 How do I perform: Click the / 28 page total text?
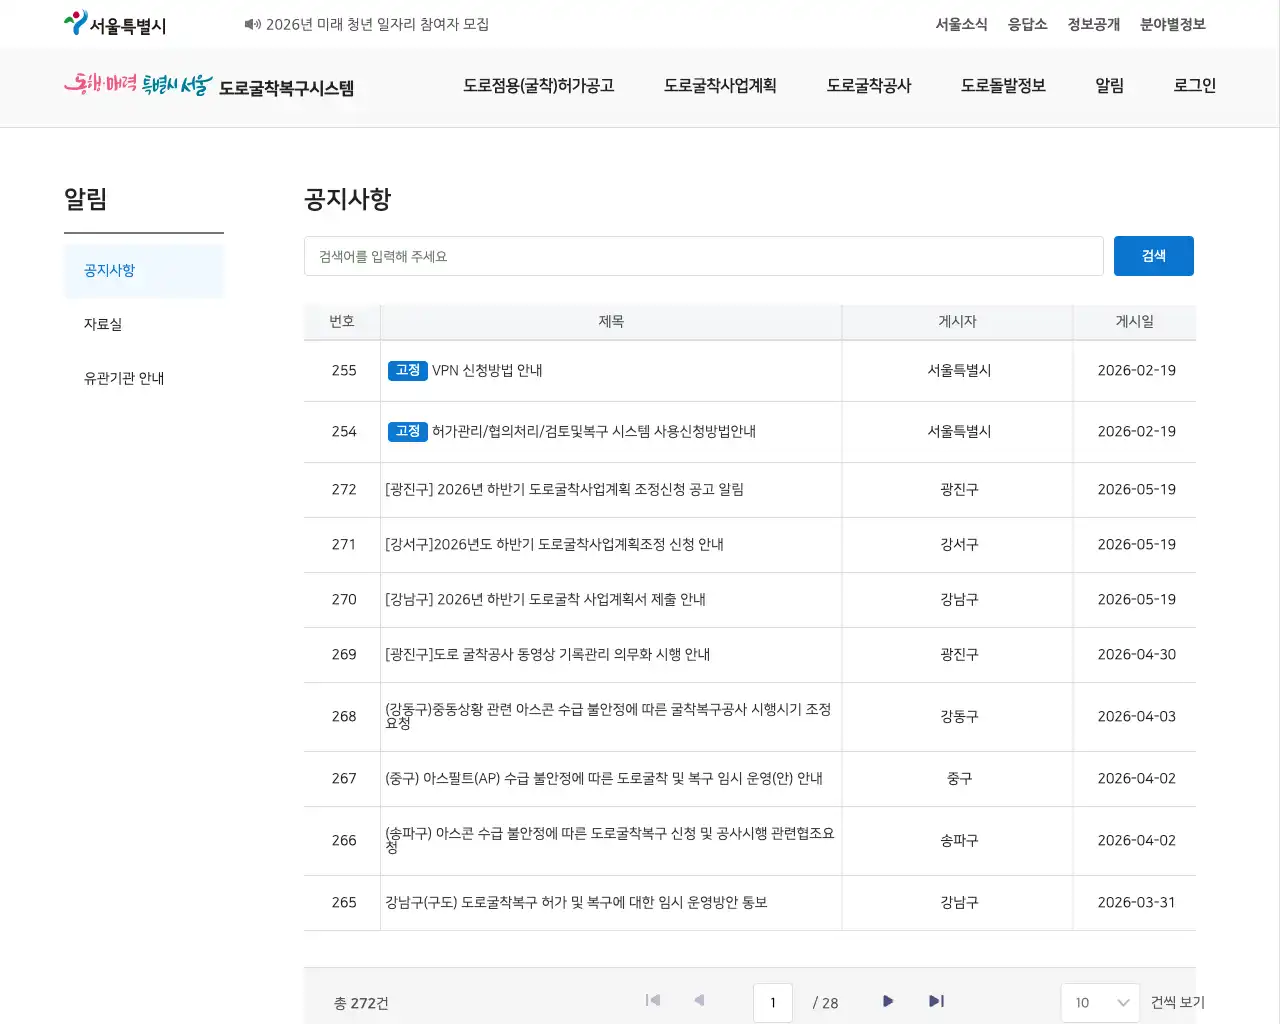[x=826, y=1003]
